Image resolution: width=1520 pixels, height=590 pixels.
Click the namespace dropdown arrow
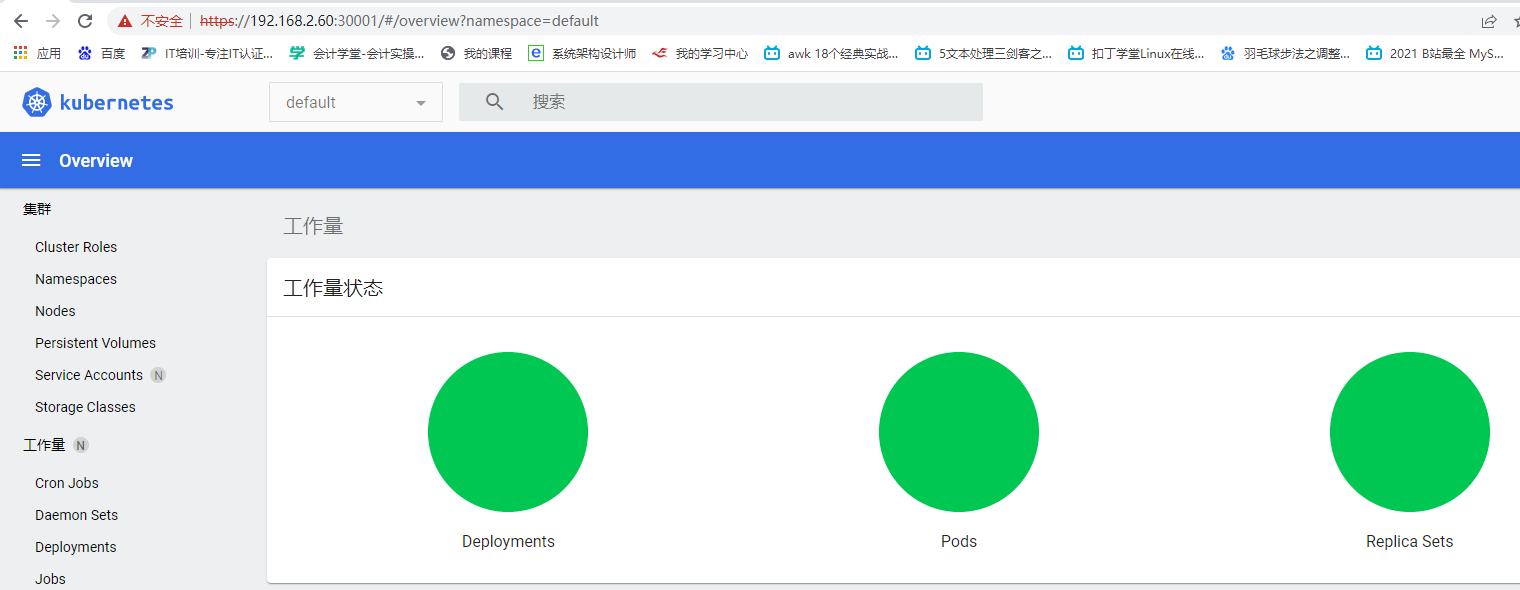tap(421, 103)
